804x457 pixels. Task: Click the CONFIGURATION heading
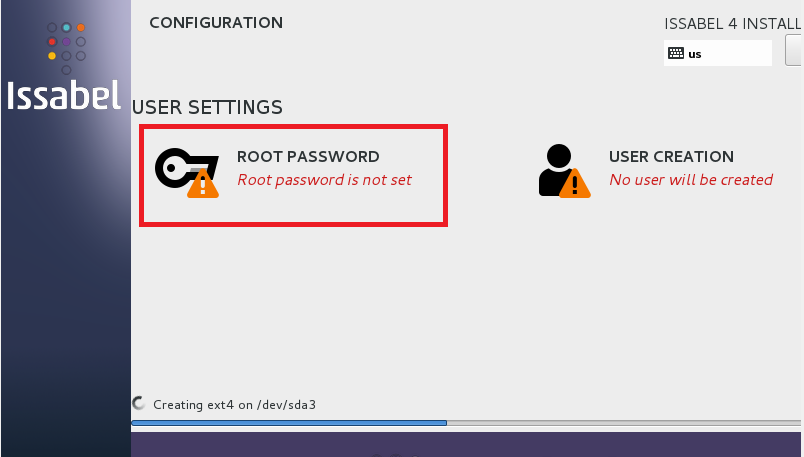click(x=216, y=23)
